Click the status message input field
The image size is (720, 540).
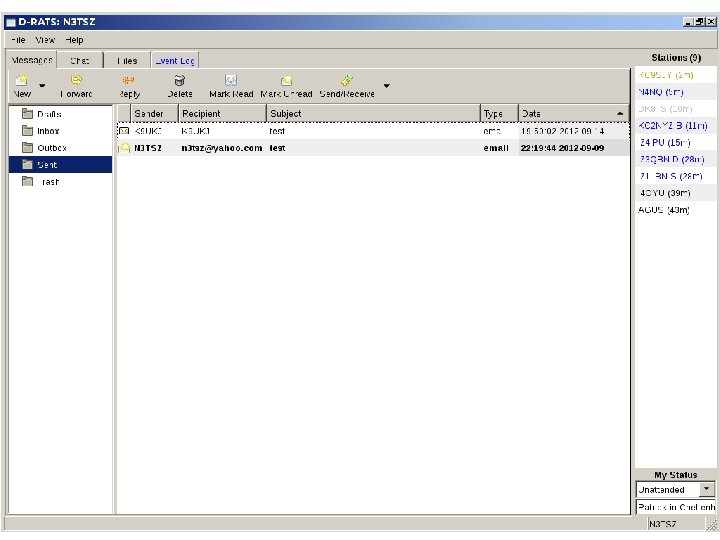click(x=675, y=507)
